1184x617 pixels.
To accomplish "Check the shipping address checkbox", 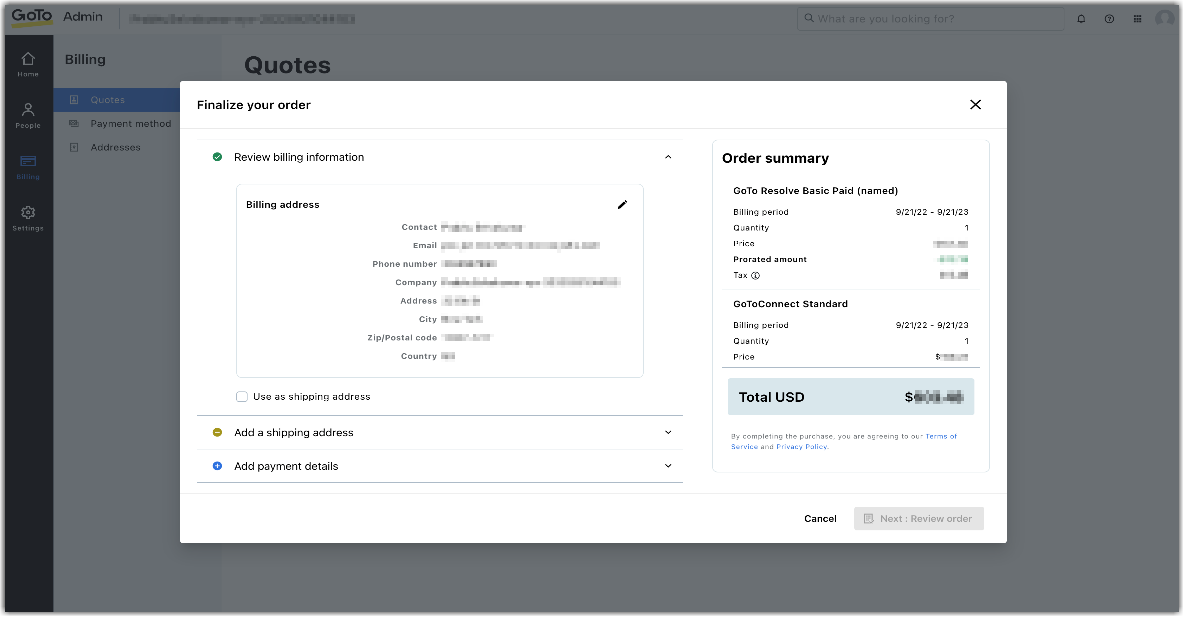I will click(242, 396).
